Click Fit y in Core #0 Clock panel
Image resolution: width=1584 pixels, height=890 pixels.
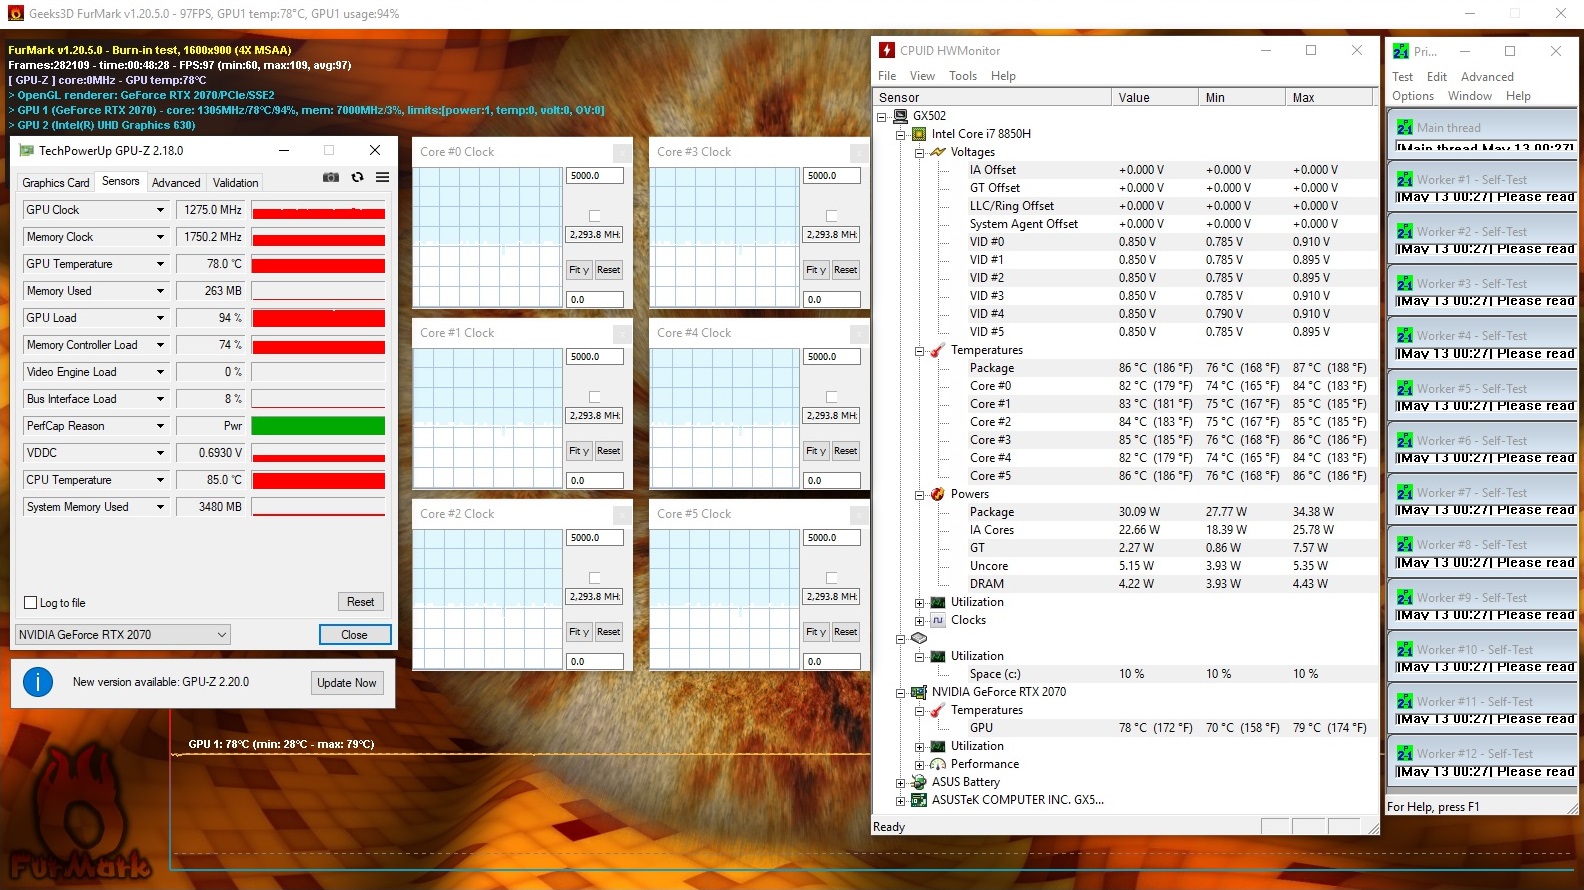pyautogui.click(x=579, y=270)
